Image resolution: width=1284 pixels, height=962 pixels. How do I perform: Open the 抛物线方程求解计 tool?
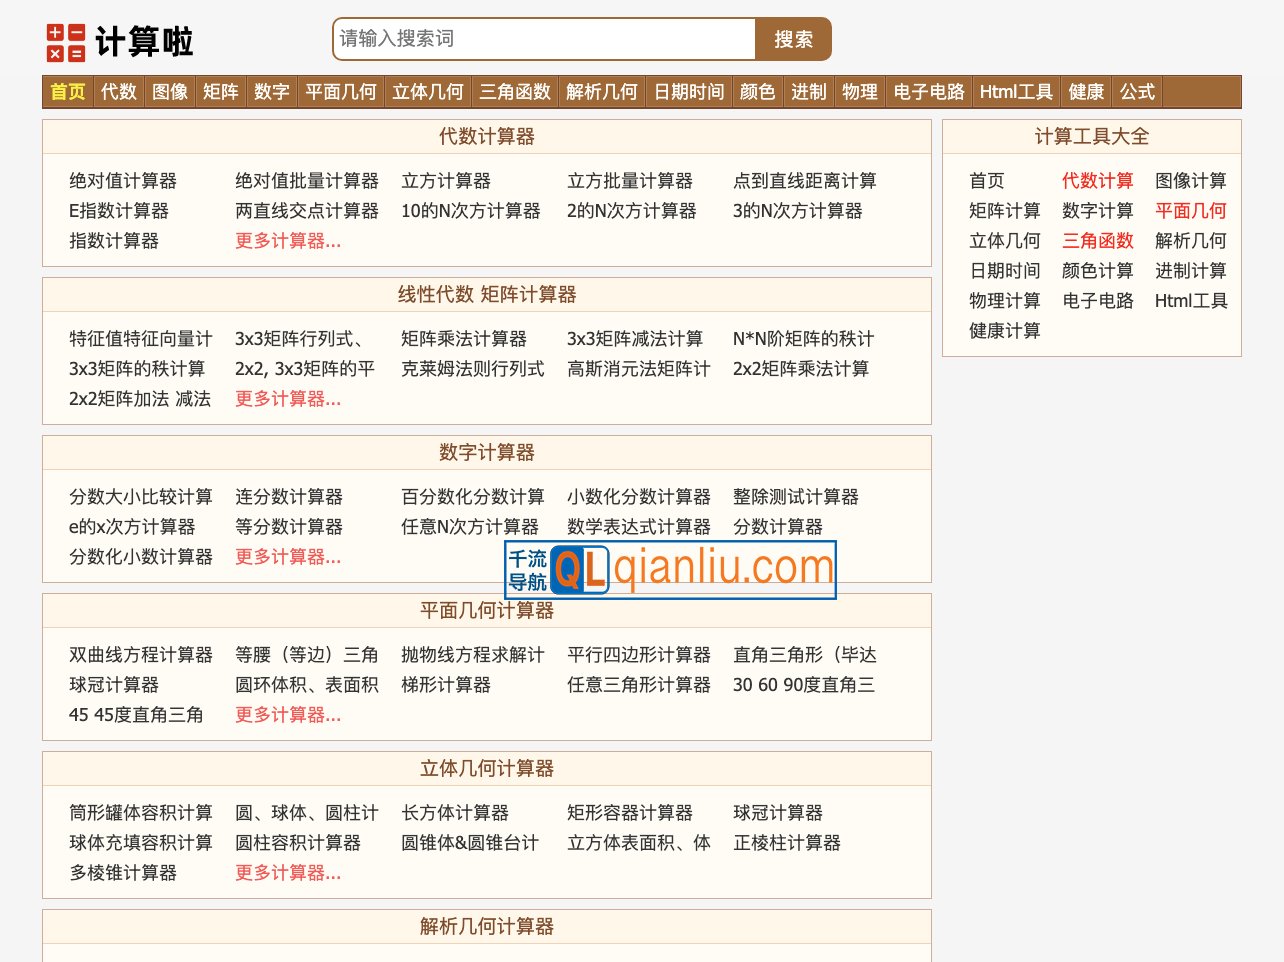point(471,655)
